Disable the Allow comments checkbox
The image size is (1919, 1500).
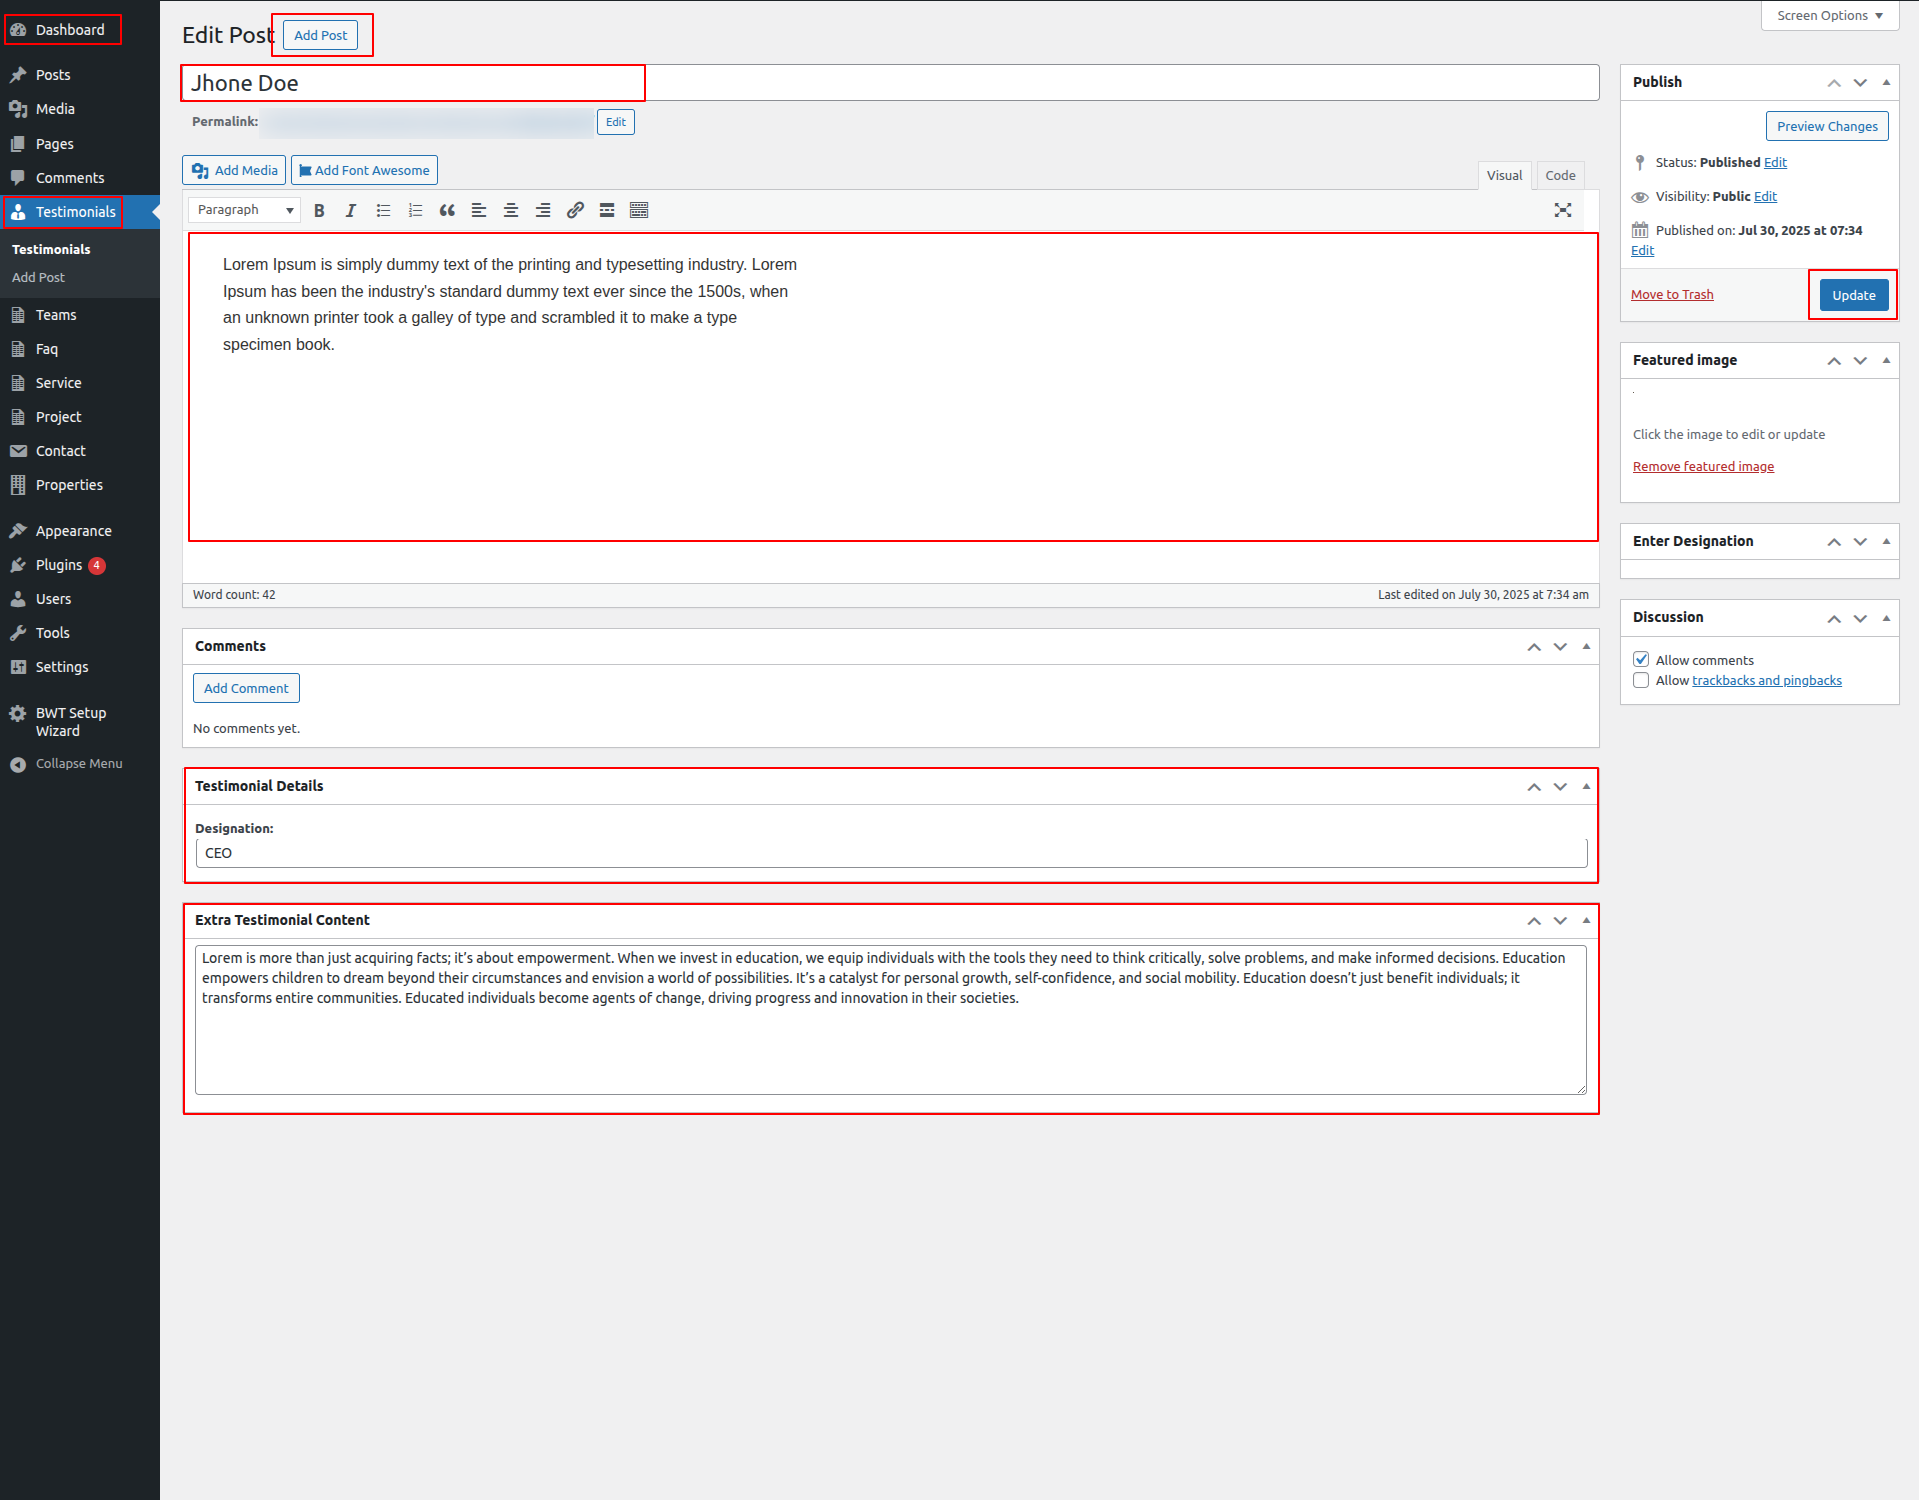pos(1641,660)
